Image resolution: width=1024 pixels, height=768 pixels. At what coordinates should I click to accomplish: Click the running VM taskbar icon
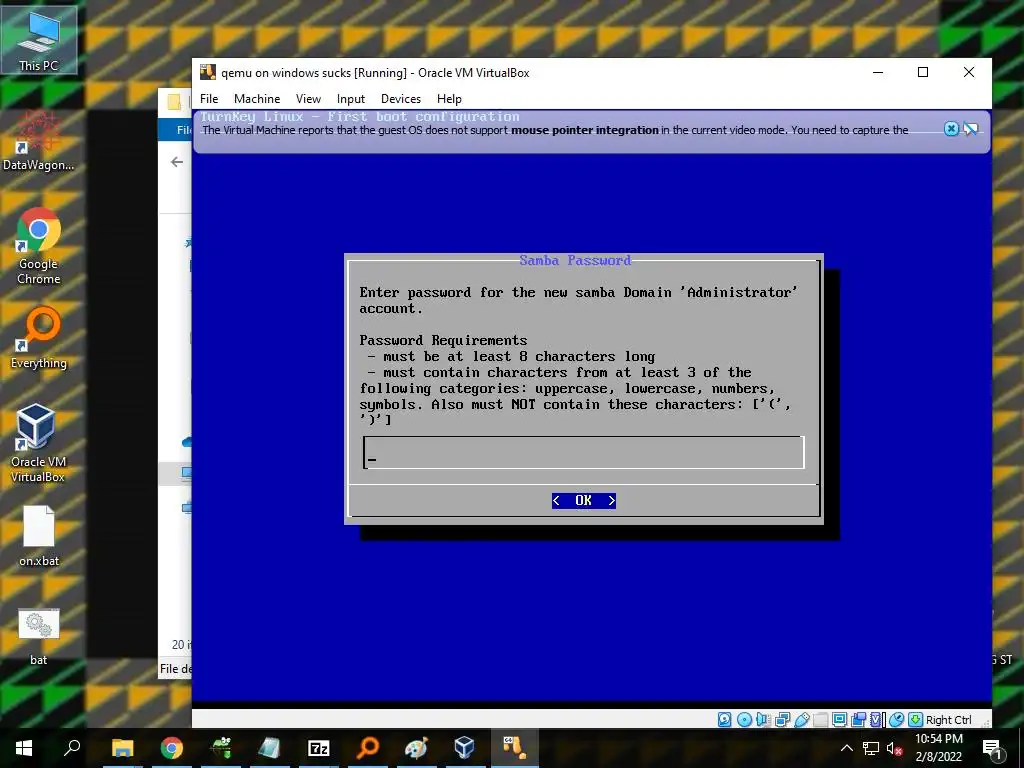(514, 748)
